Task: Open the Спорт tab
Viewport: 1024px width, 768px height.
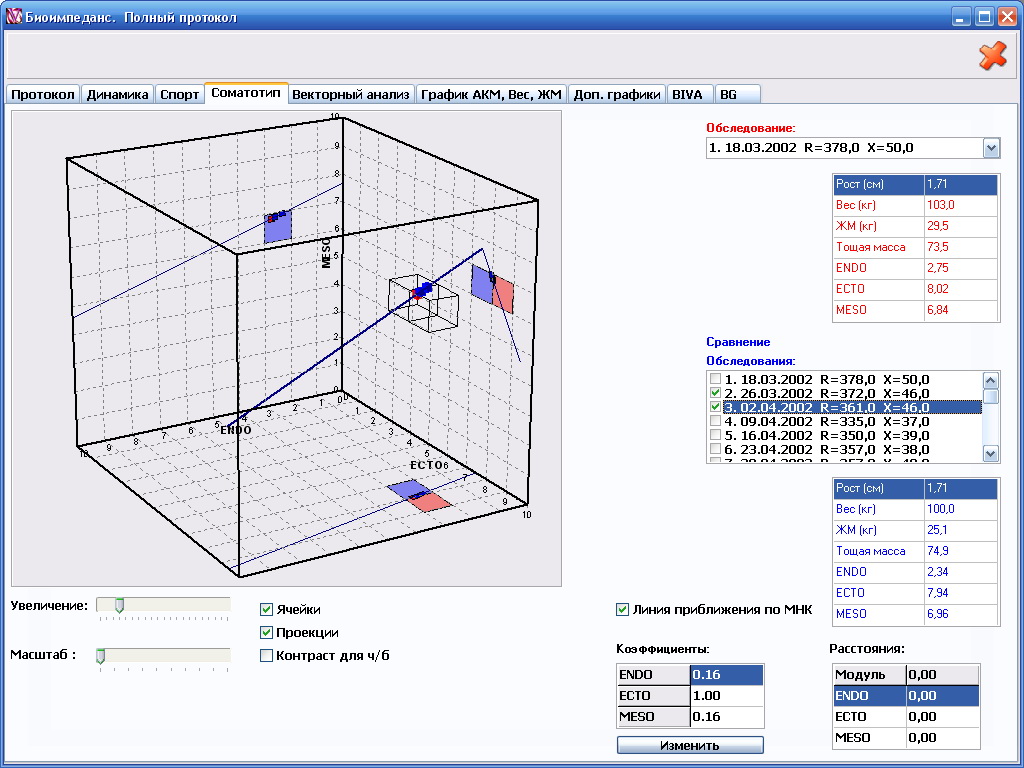Action: click(180, 95)
